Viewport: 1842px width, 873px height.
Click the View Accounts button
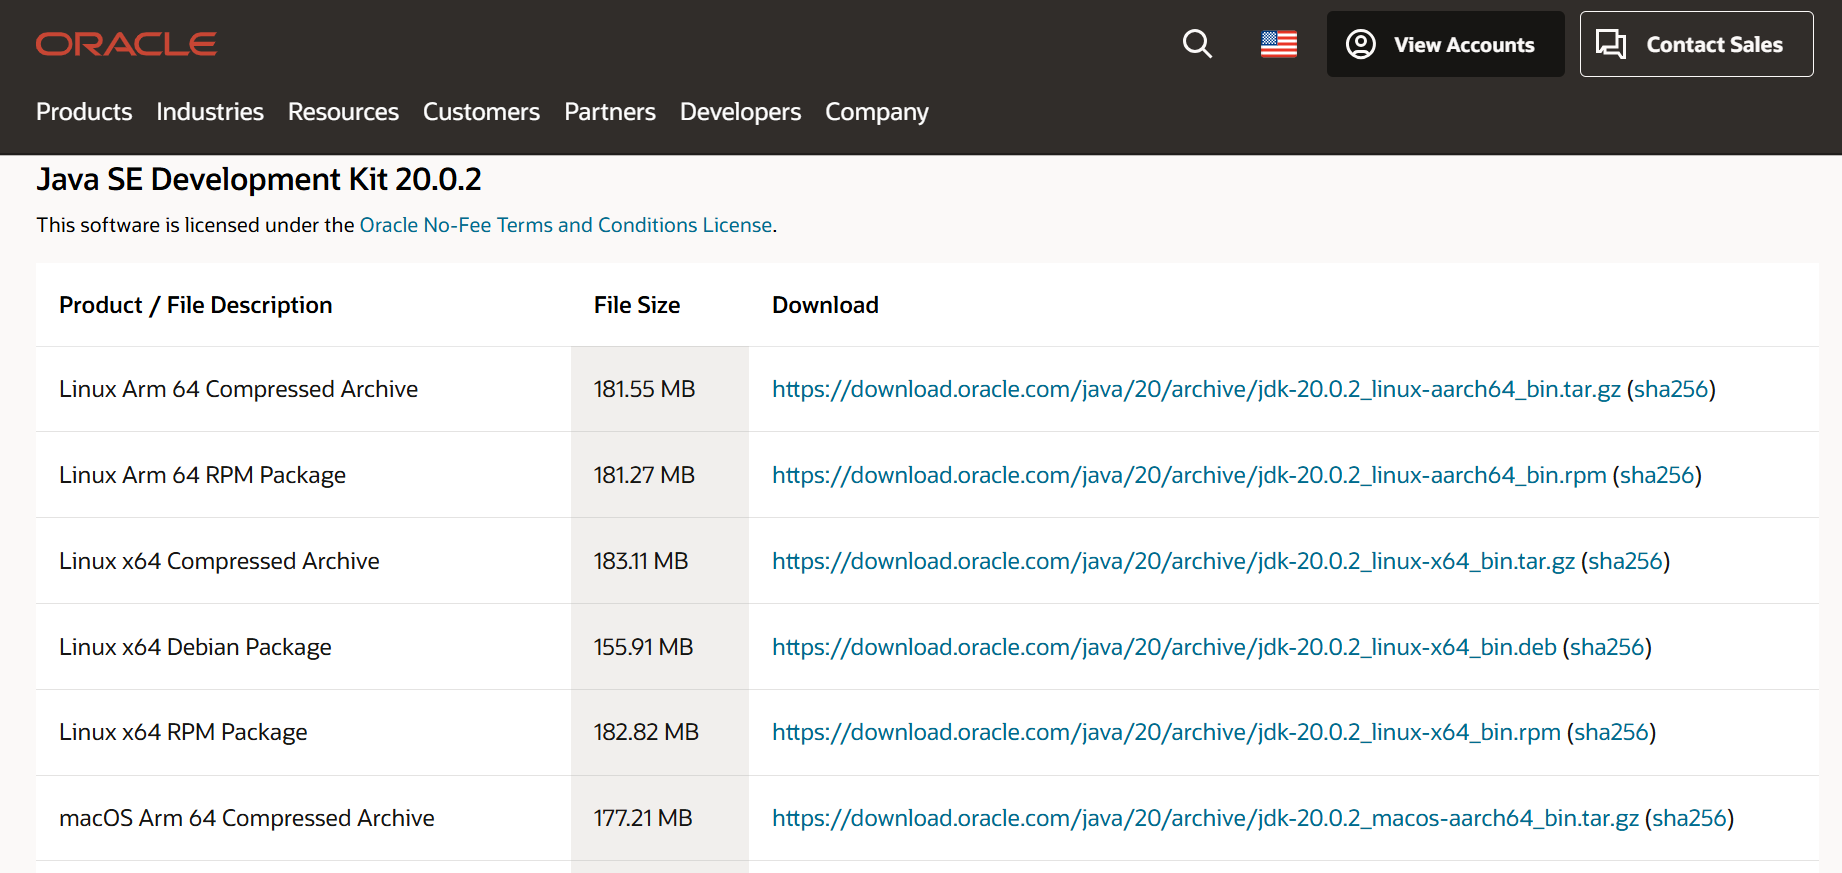pyautogui.click(x=1445, y=44)
